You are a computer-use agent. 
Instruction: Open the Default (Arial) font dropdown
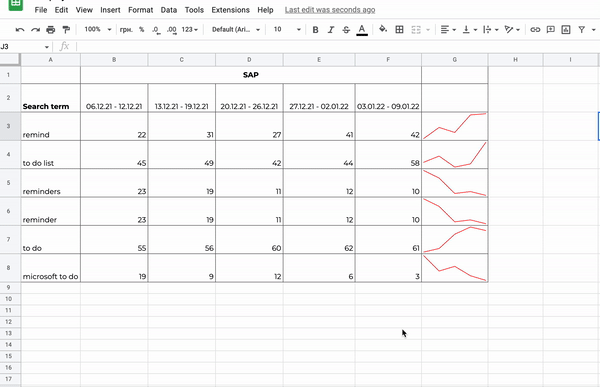tap(236, 29)
